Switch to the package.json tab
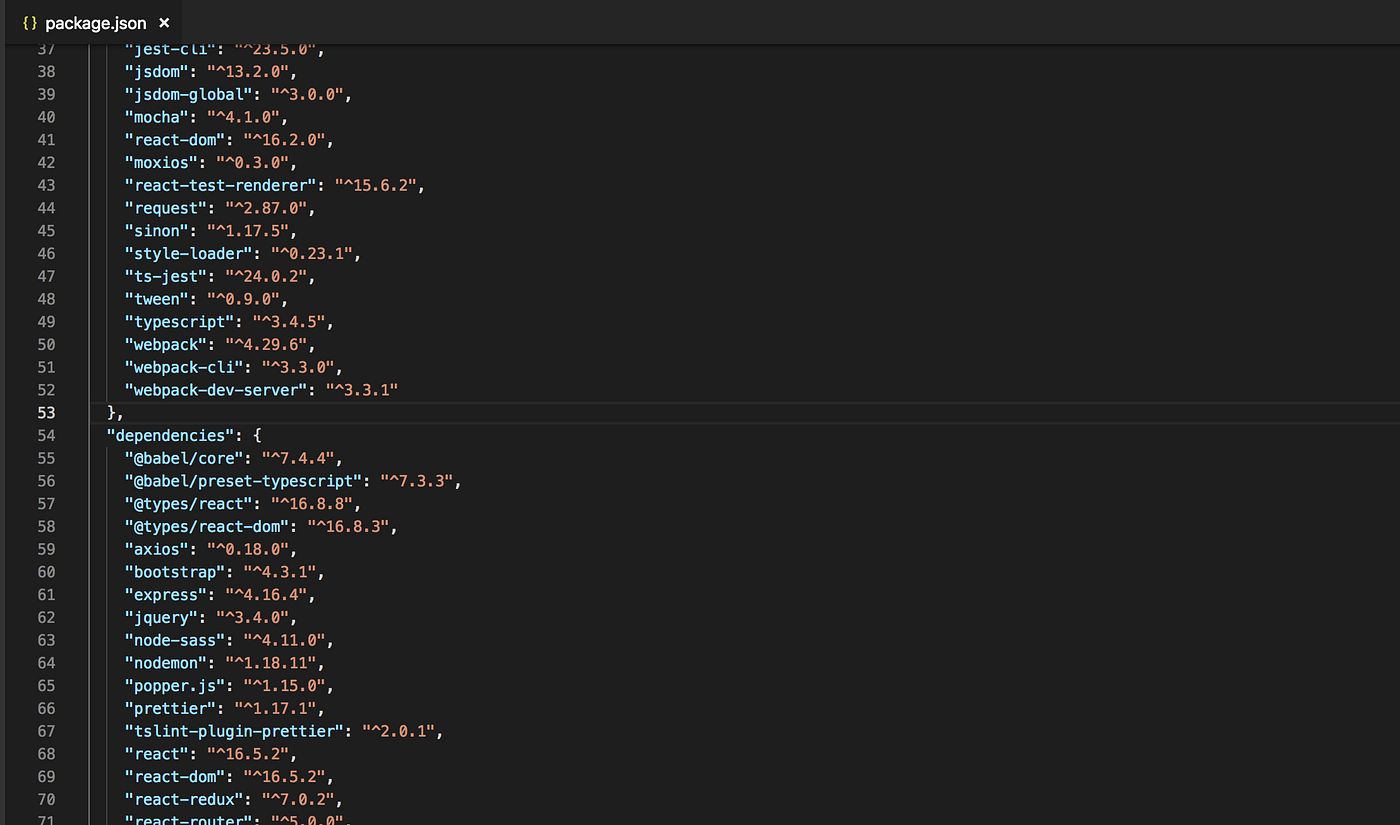1400x825 pixels. [x=95, y=22]
